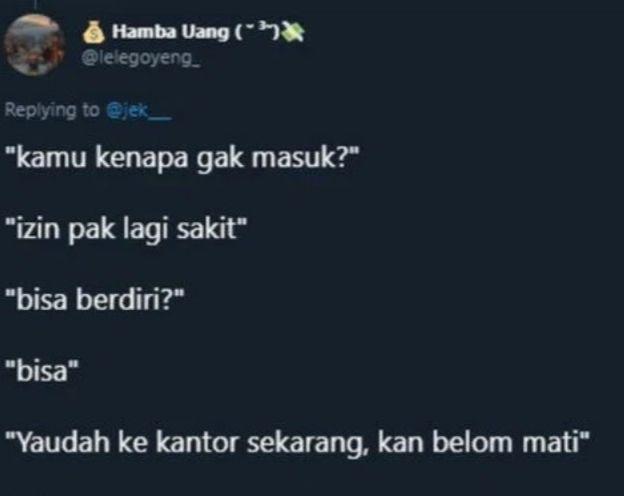Open the @jek__ mention link
624x496 pixels.
[139, 111]
